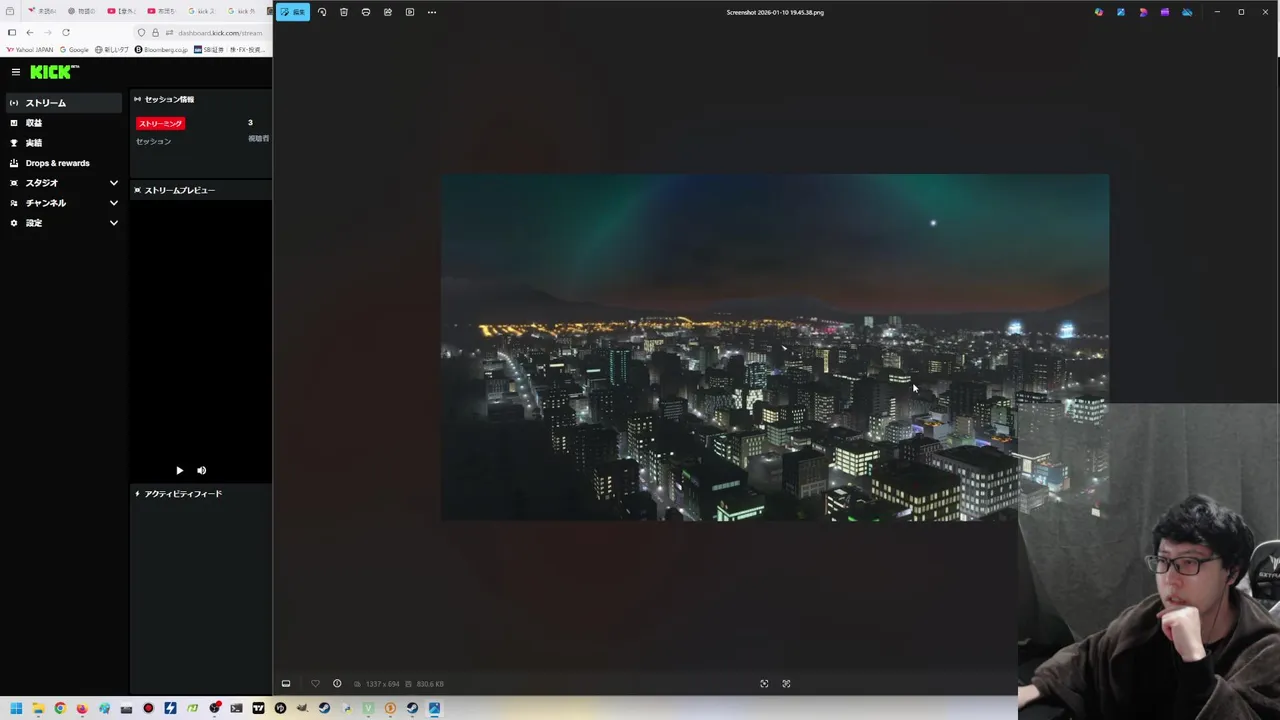Viewport: 1280px width, 720px height.
Task: Open TradingView from taskbar
Action: coord(258,708)
